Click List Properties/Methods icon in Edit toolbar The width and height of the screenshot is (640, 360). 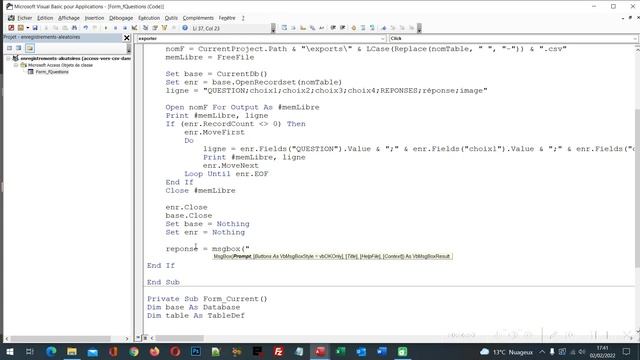tap(284, 28)
